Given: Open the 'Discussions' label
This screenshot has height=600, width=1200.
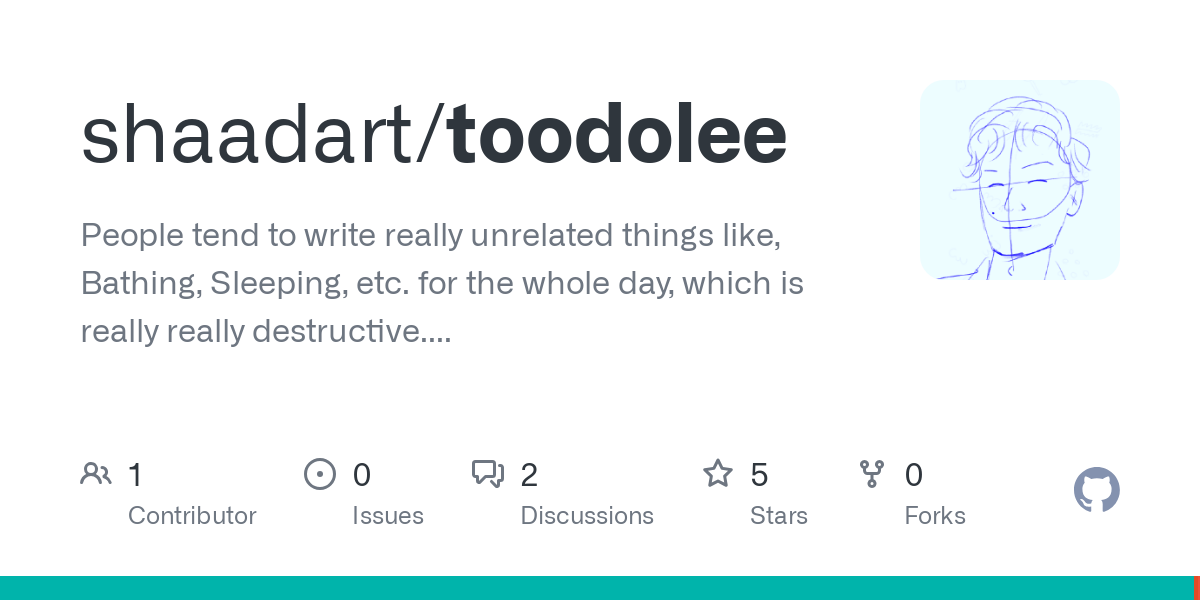Looking at the screenshot, I should pyautogui.click(x=587, y=516).
